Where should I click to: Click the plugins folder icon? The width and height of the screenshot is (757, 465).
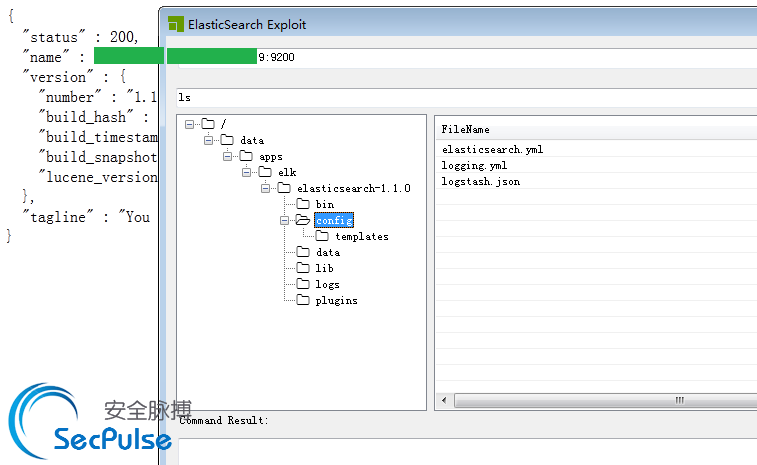point(303,300)
